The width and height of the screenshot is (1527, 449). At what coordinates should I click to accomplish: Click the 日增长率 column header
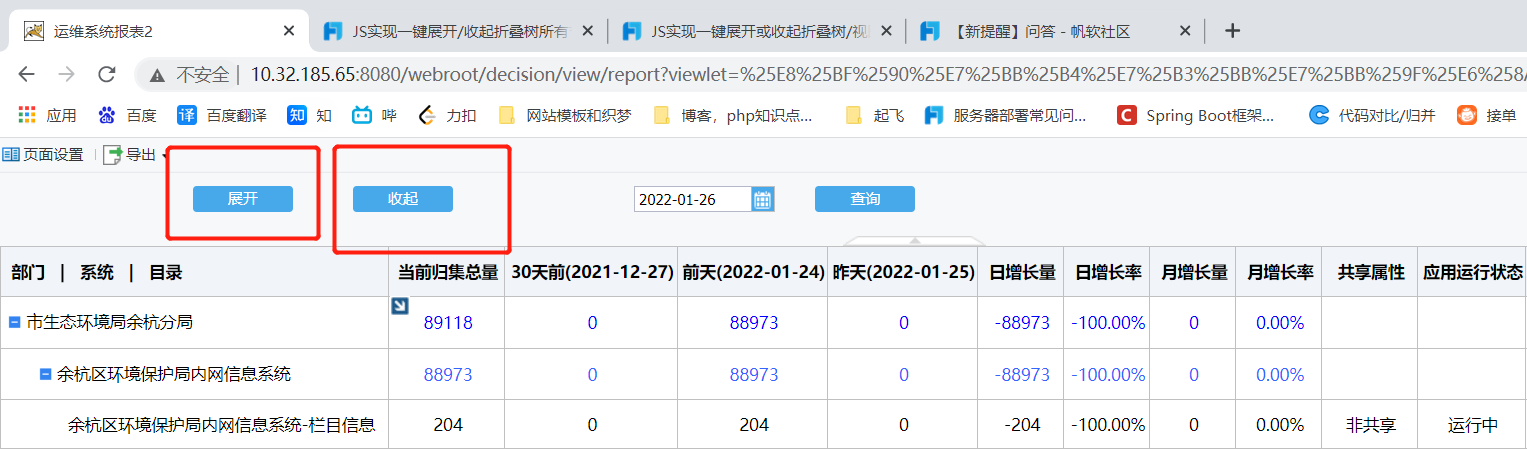click(1108, 272)
